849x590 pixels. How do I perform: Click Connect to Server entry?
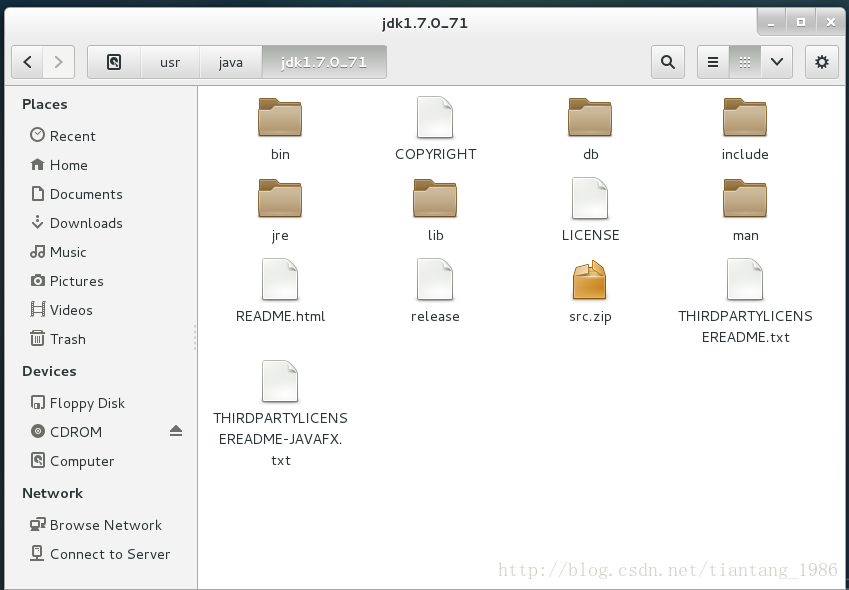[100, 554]
